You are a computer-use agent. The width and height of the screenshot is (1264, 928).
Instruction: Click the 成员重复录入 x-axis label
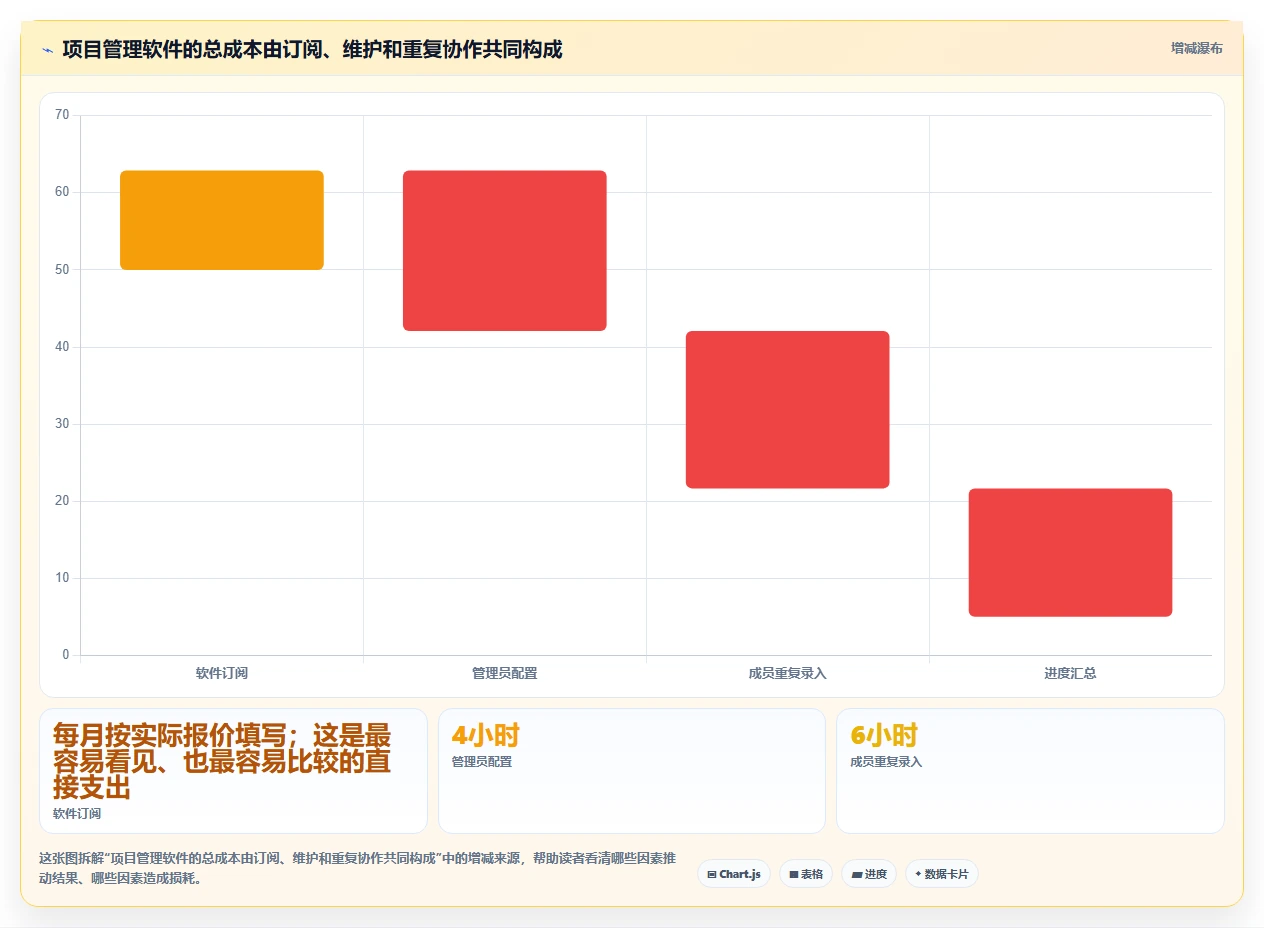point(788,673)
